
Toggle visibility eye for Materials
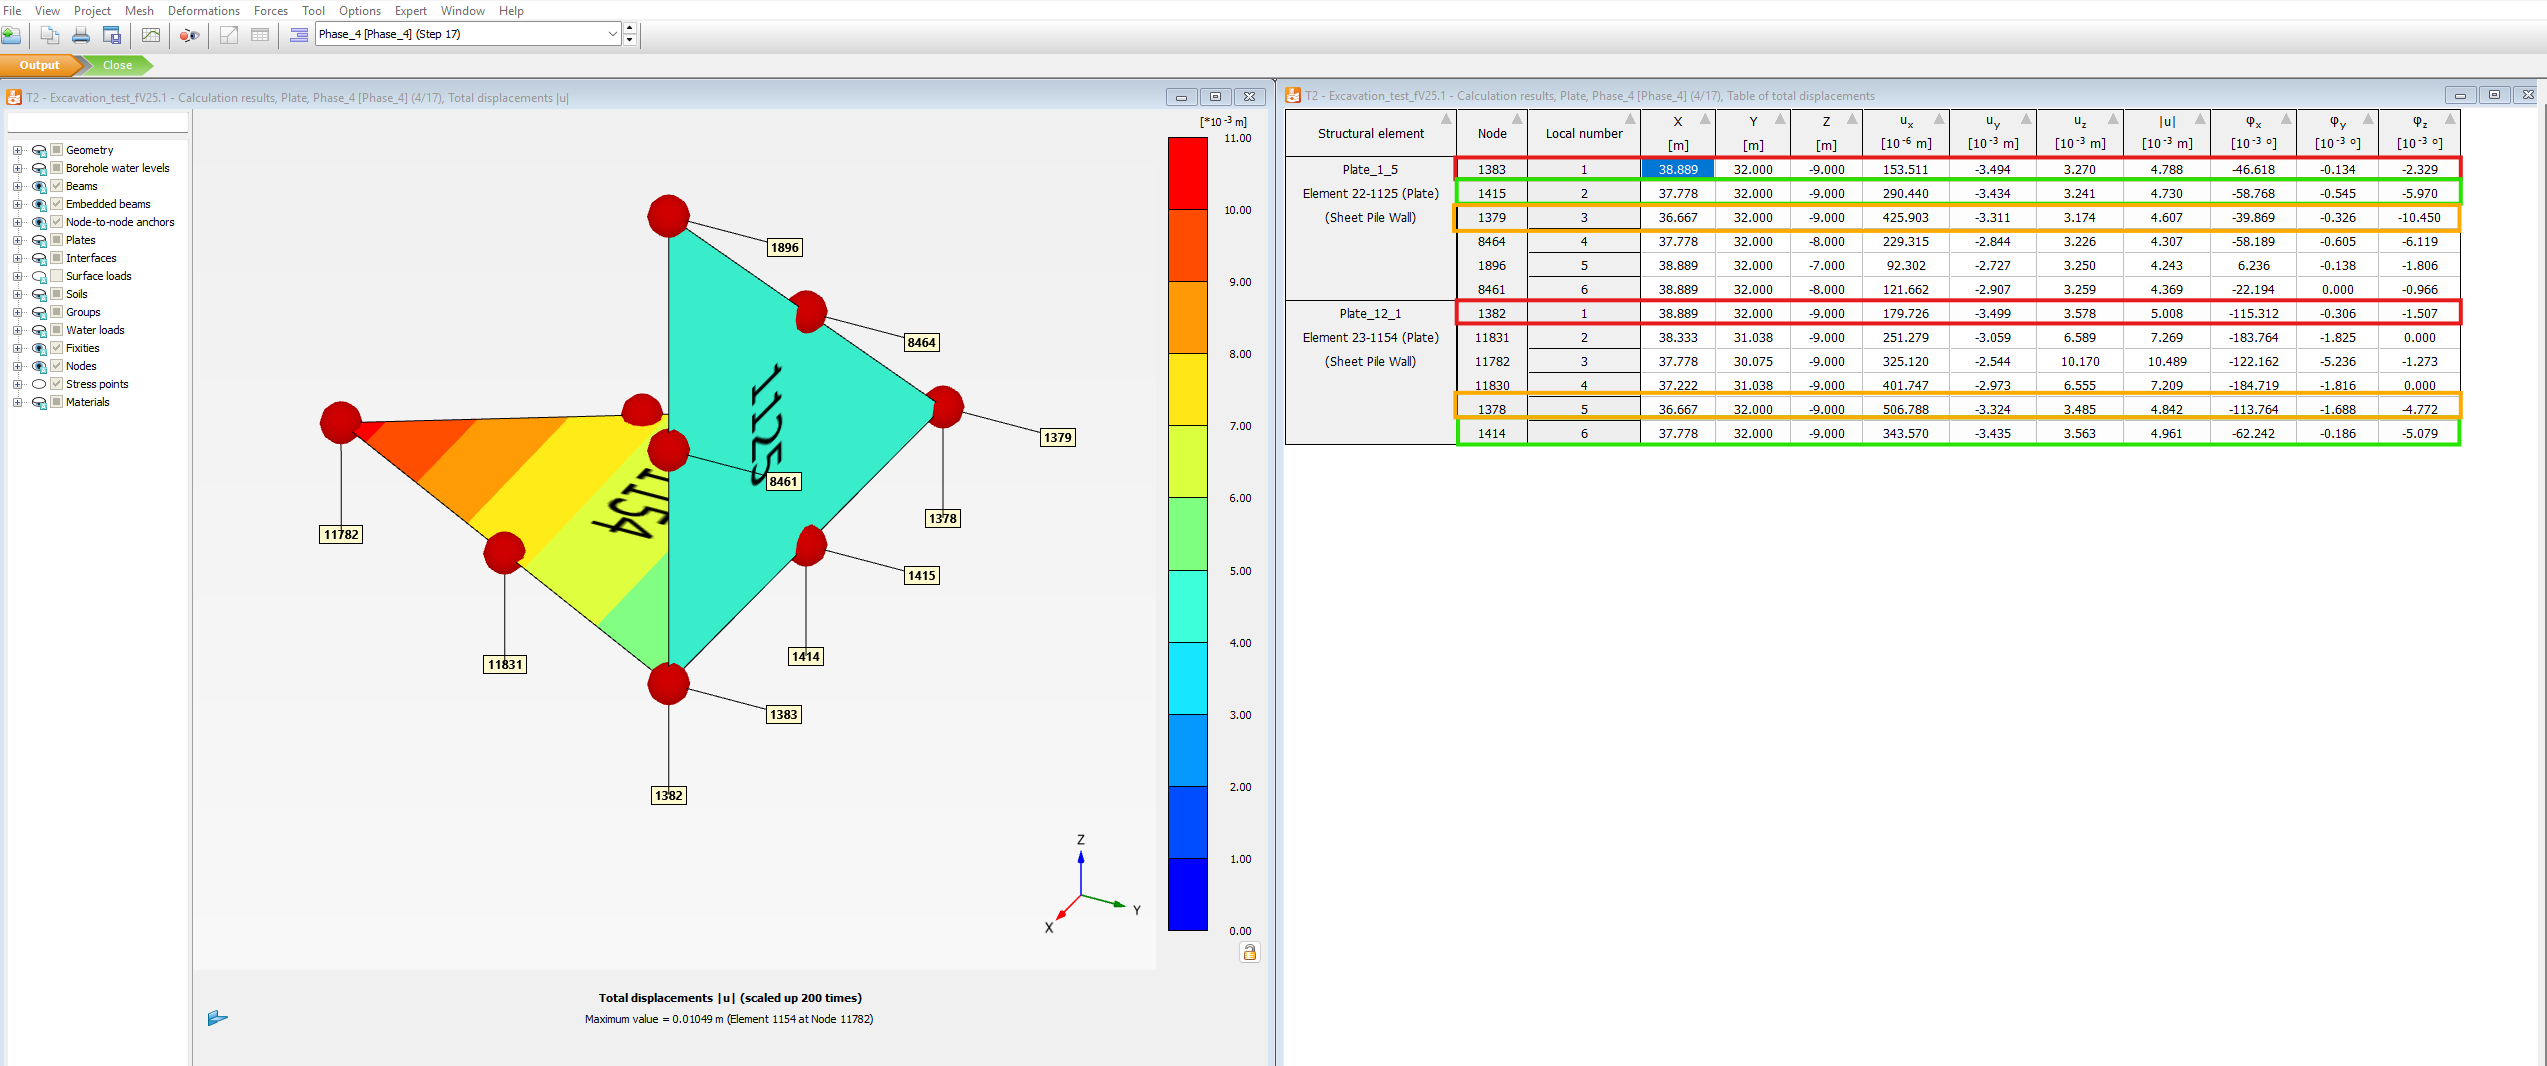coord(39,402)
